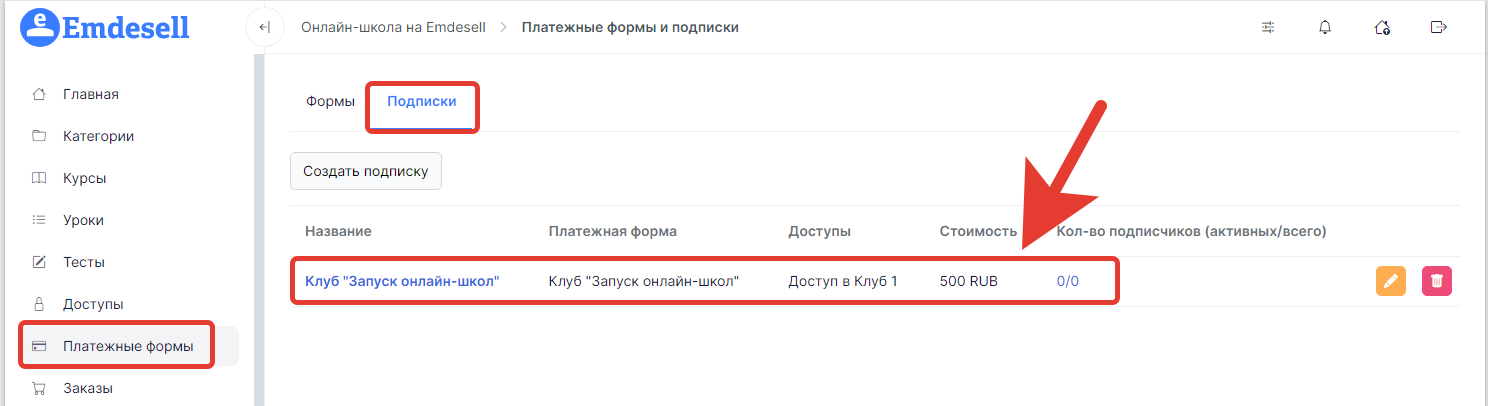Screen dimensions: 1488x406
Task: Switch to the Формы tab
Action: click(330, 102)
